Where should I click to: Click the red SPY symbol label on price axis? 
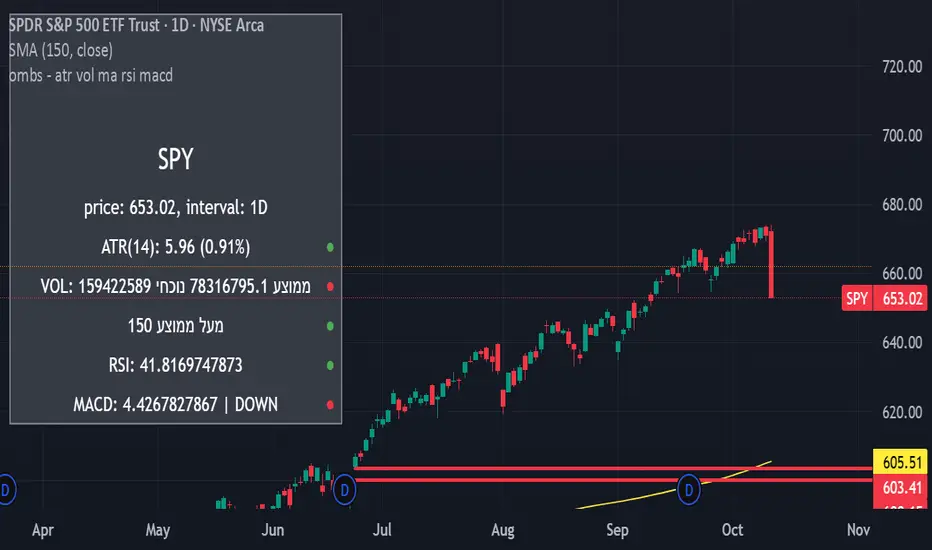[x=857, y=298]
